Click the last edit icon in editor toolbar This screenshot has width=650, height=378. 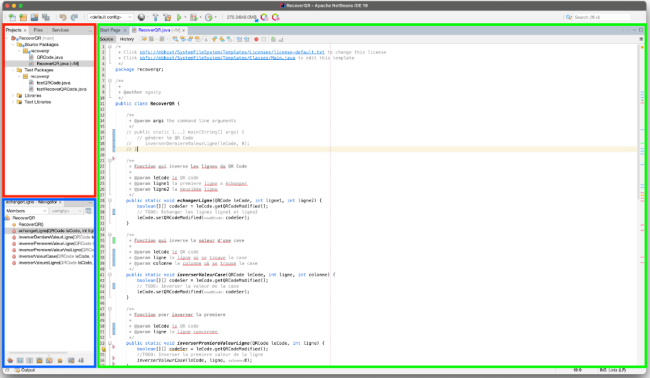coord(143,39)
